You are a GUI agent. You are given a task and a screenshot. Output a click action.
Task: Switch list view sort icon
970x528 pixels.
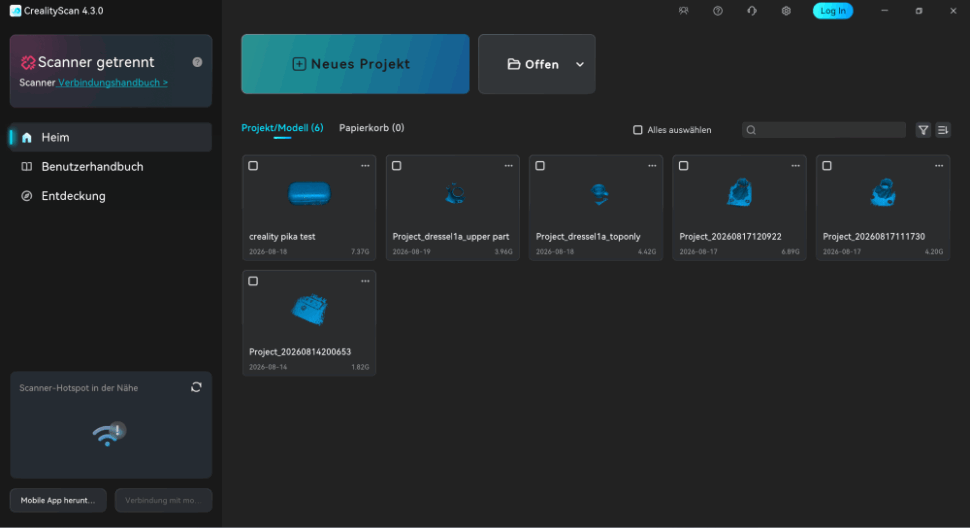tap(943, 130)
